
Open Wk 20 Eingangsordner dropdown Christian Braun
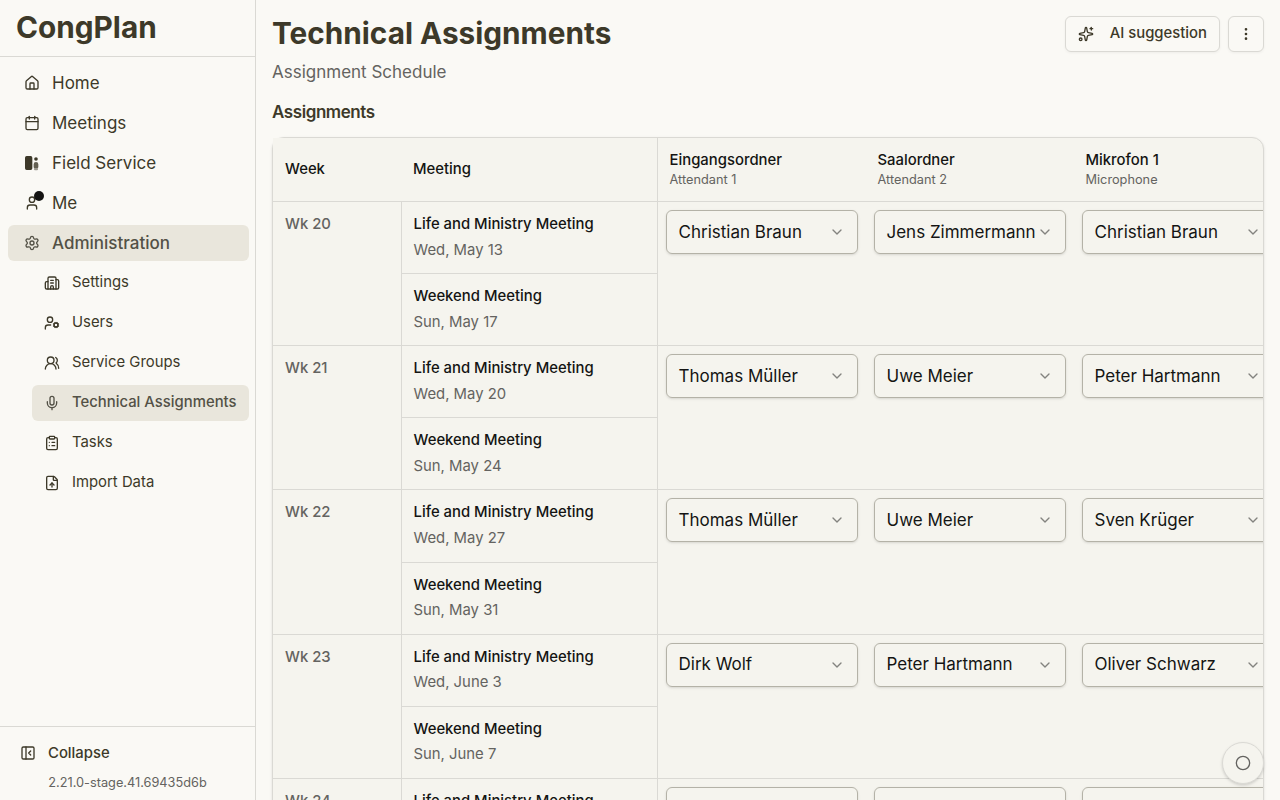point(762,232)
